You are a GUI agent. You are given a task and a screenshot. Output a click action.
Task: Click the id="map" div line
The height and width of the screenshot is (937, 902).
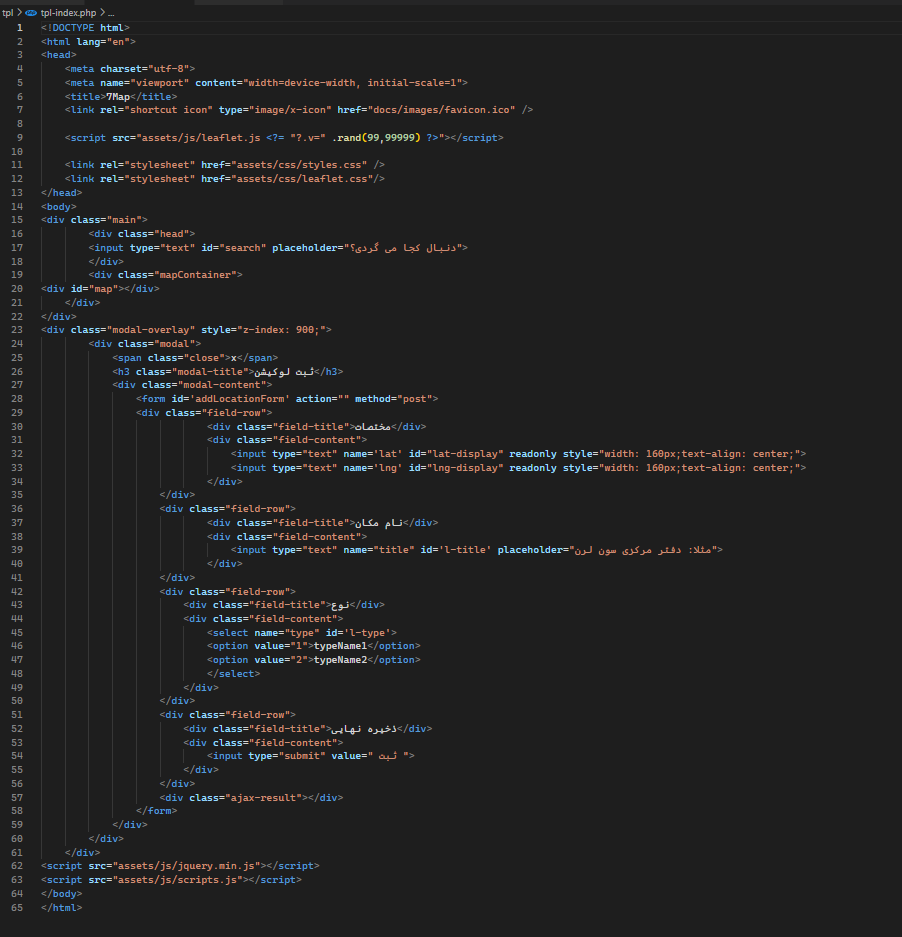tap(100, 289)
